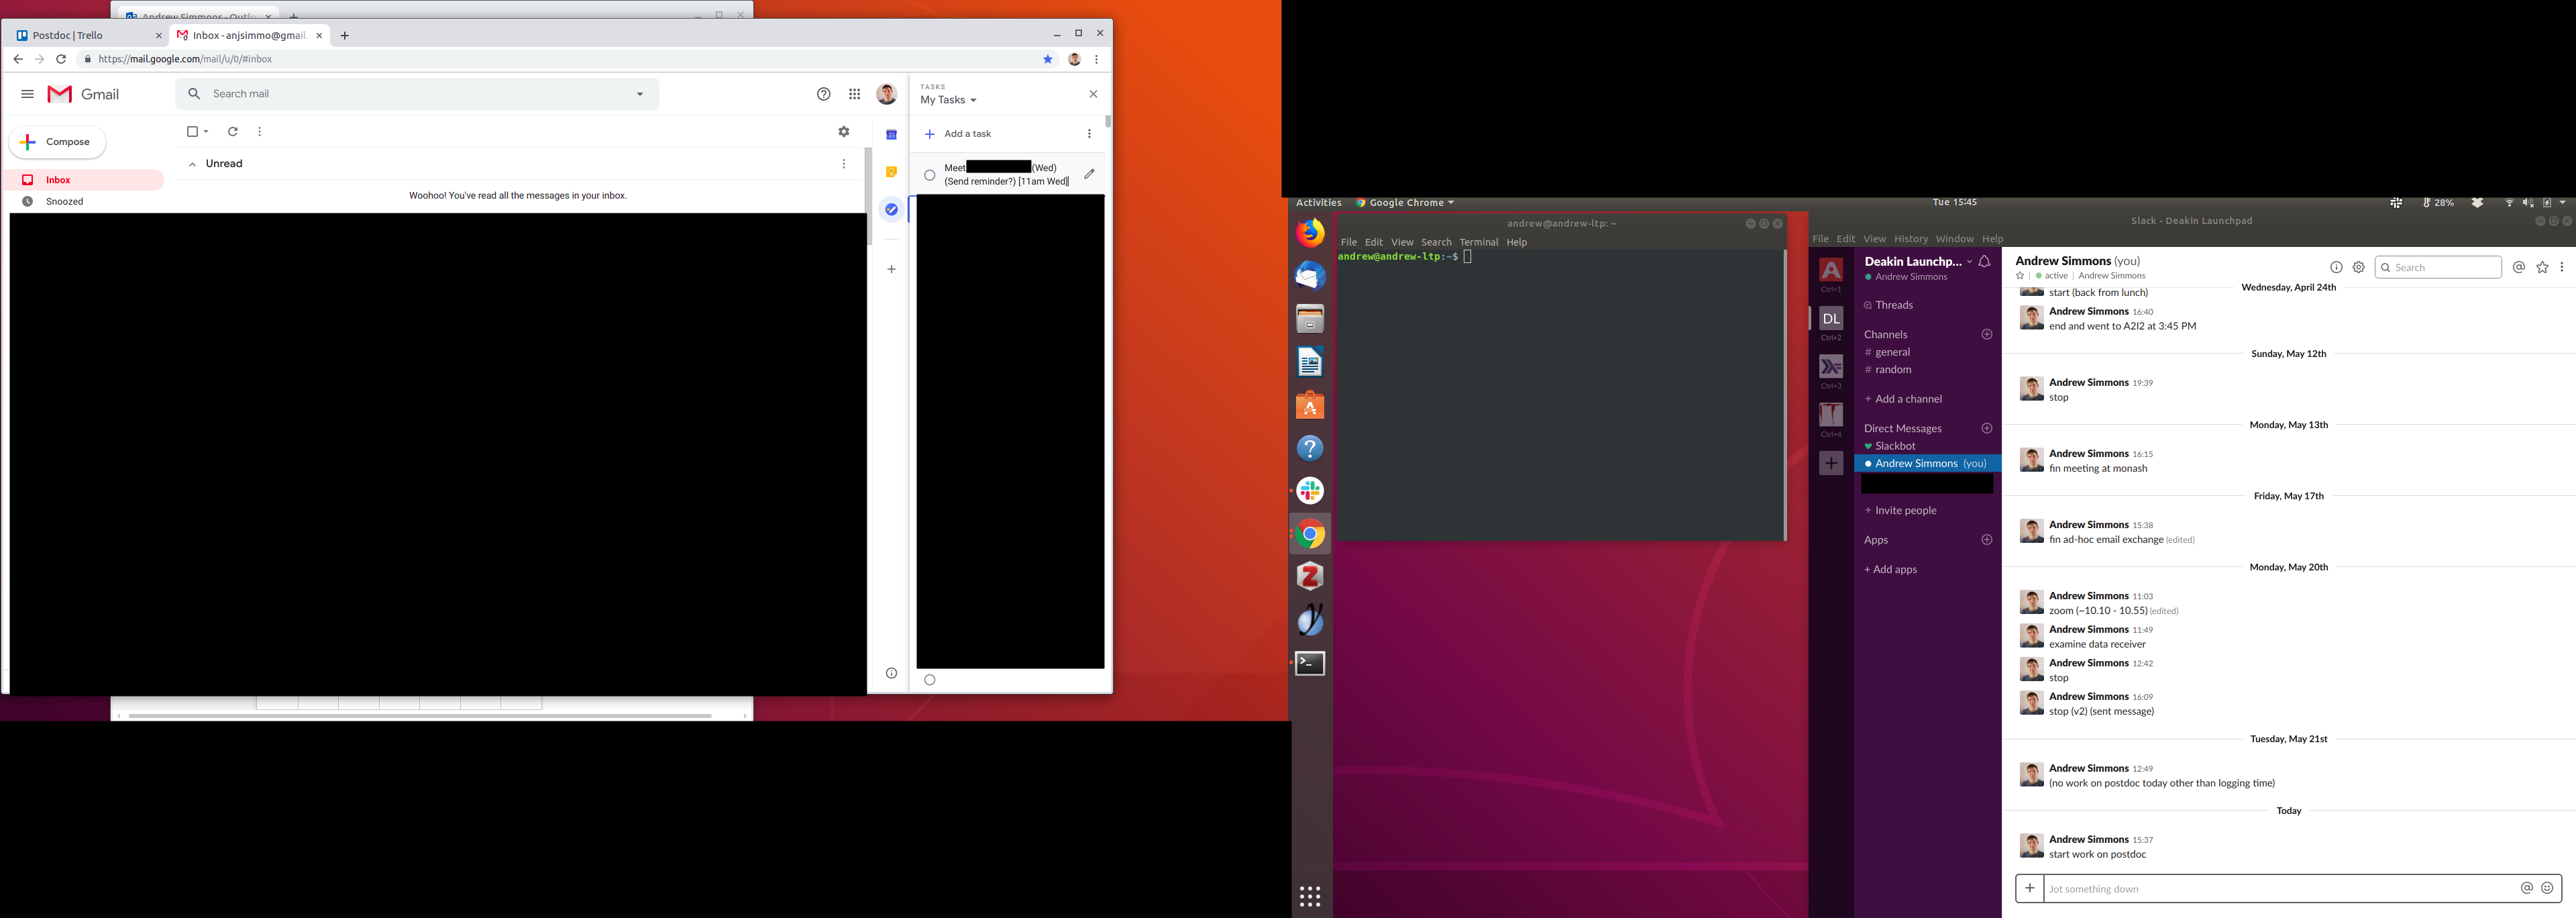Open Slack mentions and reactions icon
This screenshot has height=918, width=2576.
click(2519, 267)
